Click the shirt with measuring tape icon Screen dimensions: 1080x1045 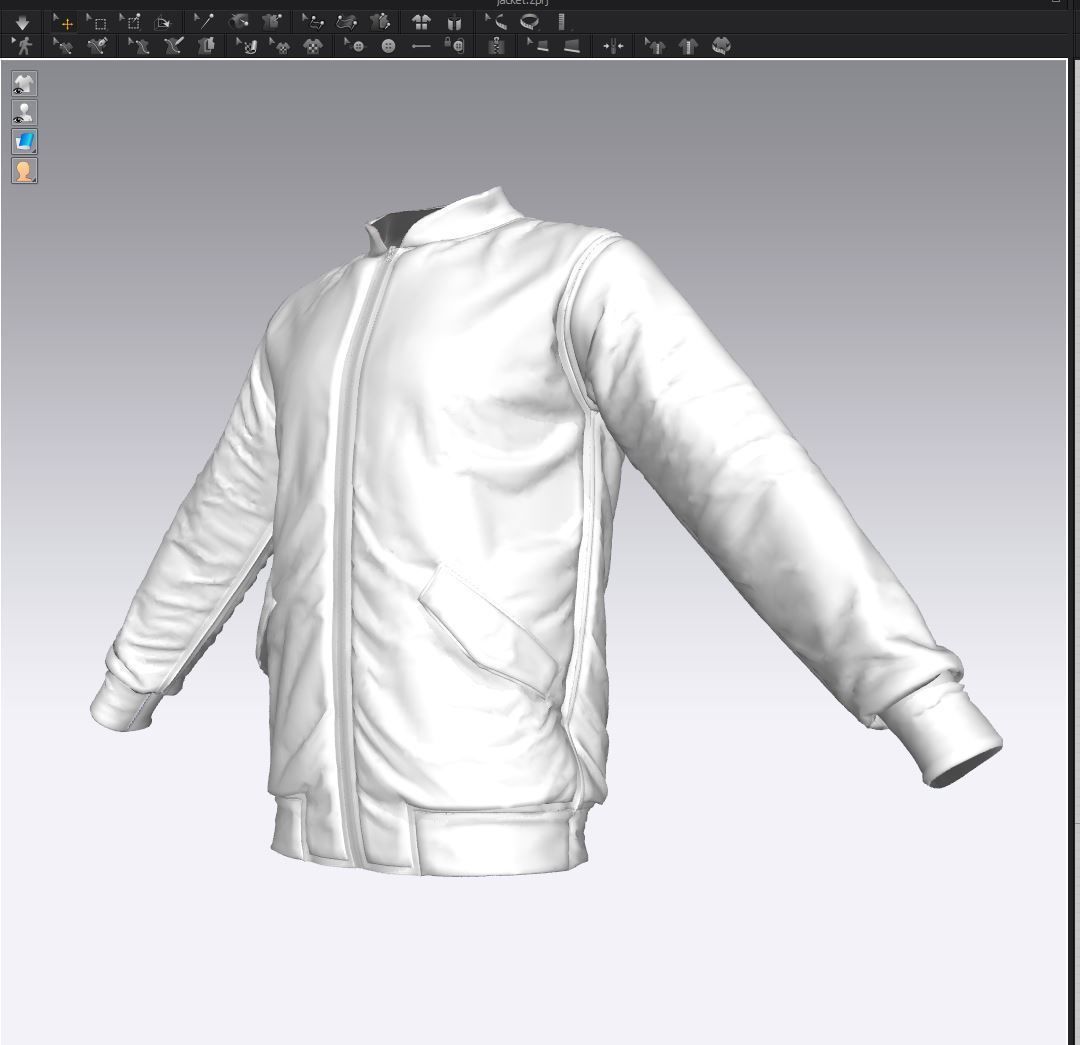(x=721, y=46)
